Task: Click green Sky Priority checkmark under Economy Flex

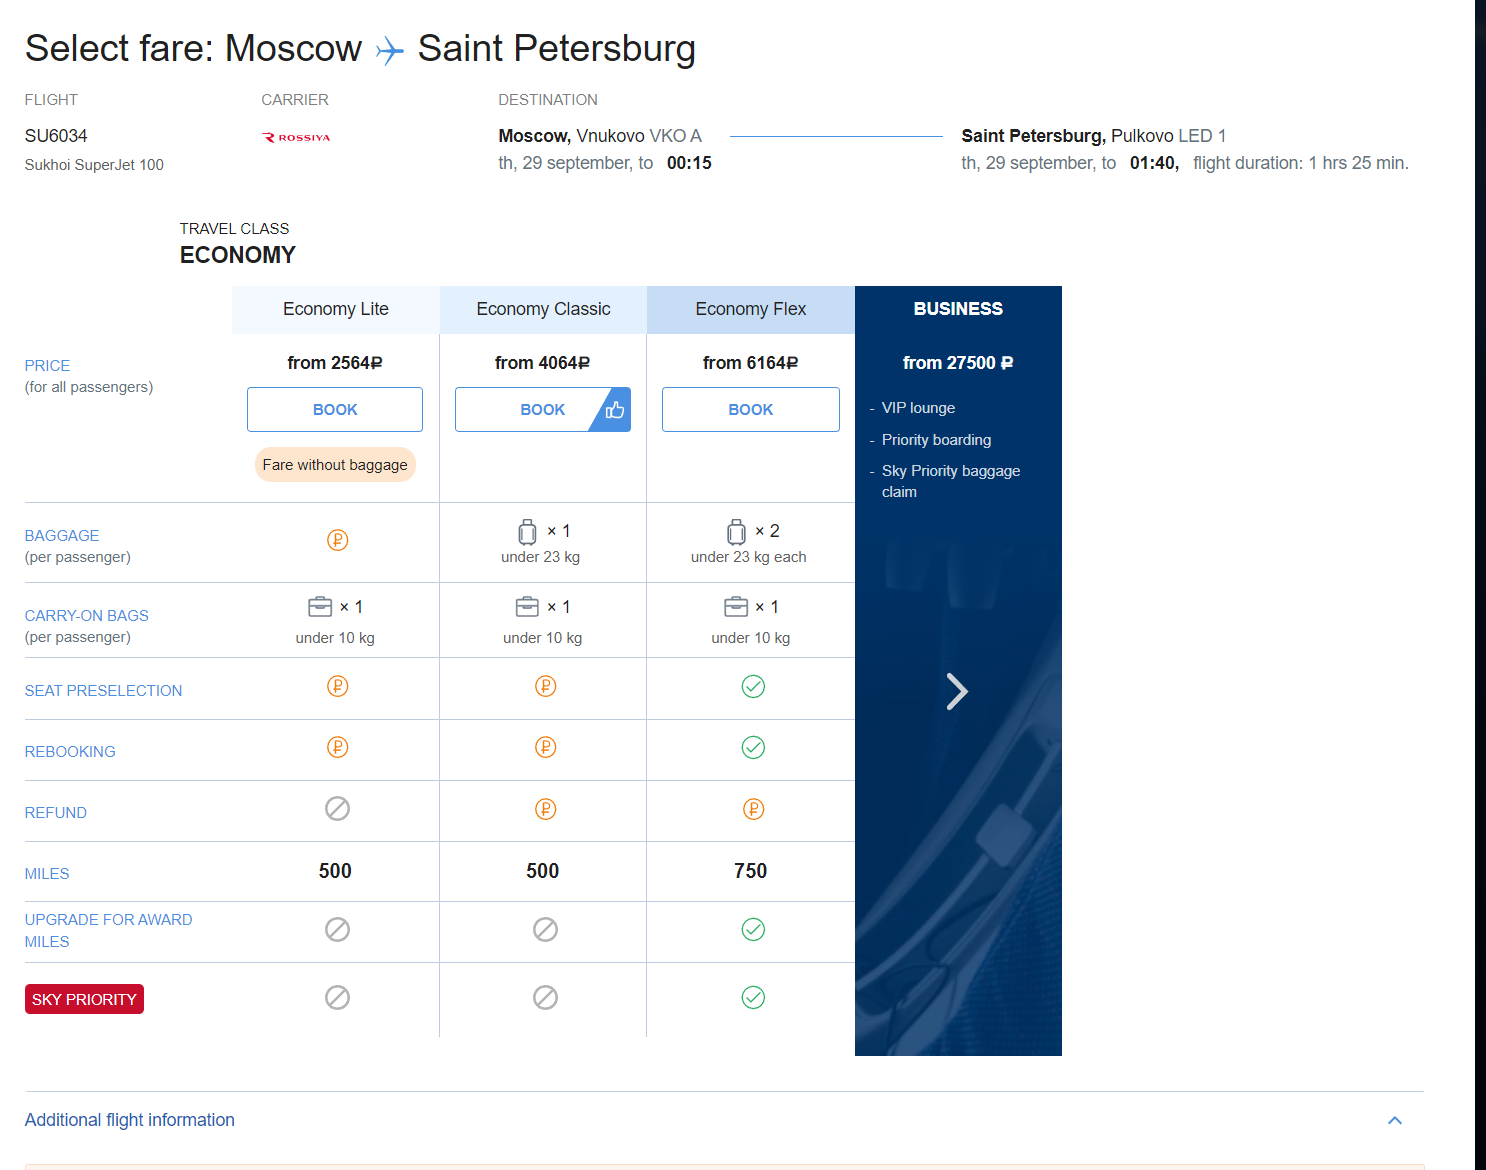Action: tap(753, 997)
